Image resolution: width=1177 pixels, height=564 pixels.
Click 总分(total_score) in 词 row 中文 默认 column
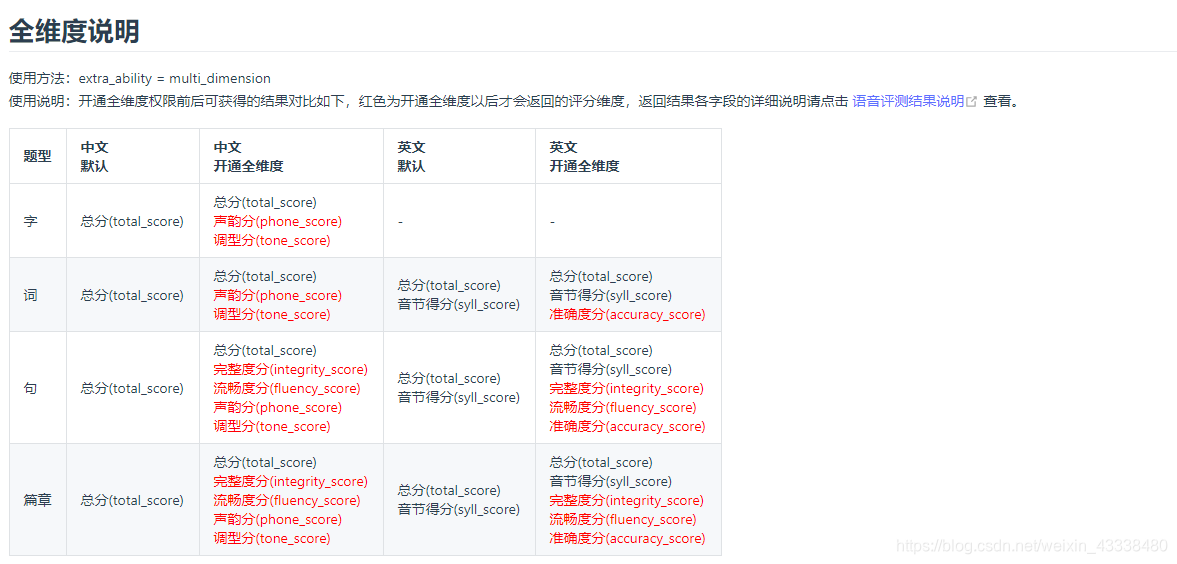(x=132, y=295)
